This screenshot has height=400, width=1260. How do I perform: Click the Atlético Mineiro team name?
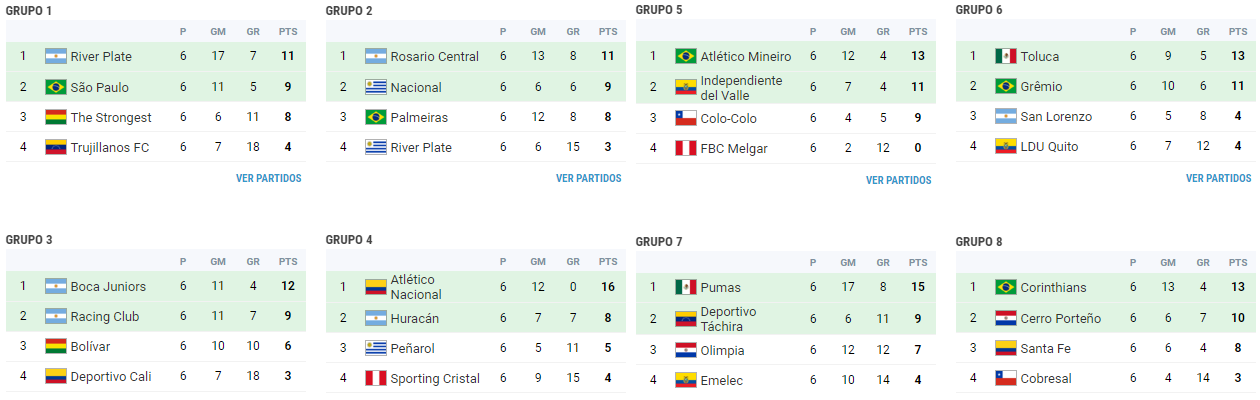click(x=746, y=57)
